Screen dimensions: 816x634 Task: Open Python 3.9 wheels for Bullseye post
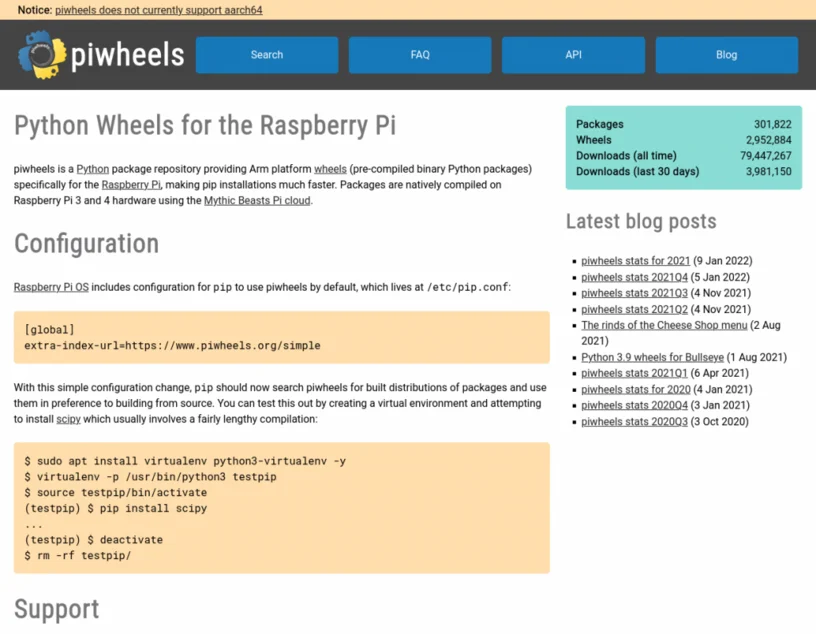(x=653, y=357)
